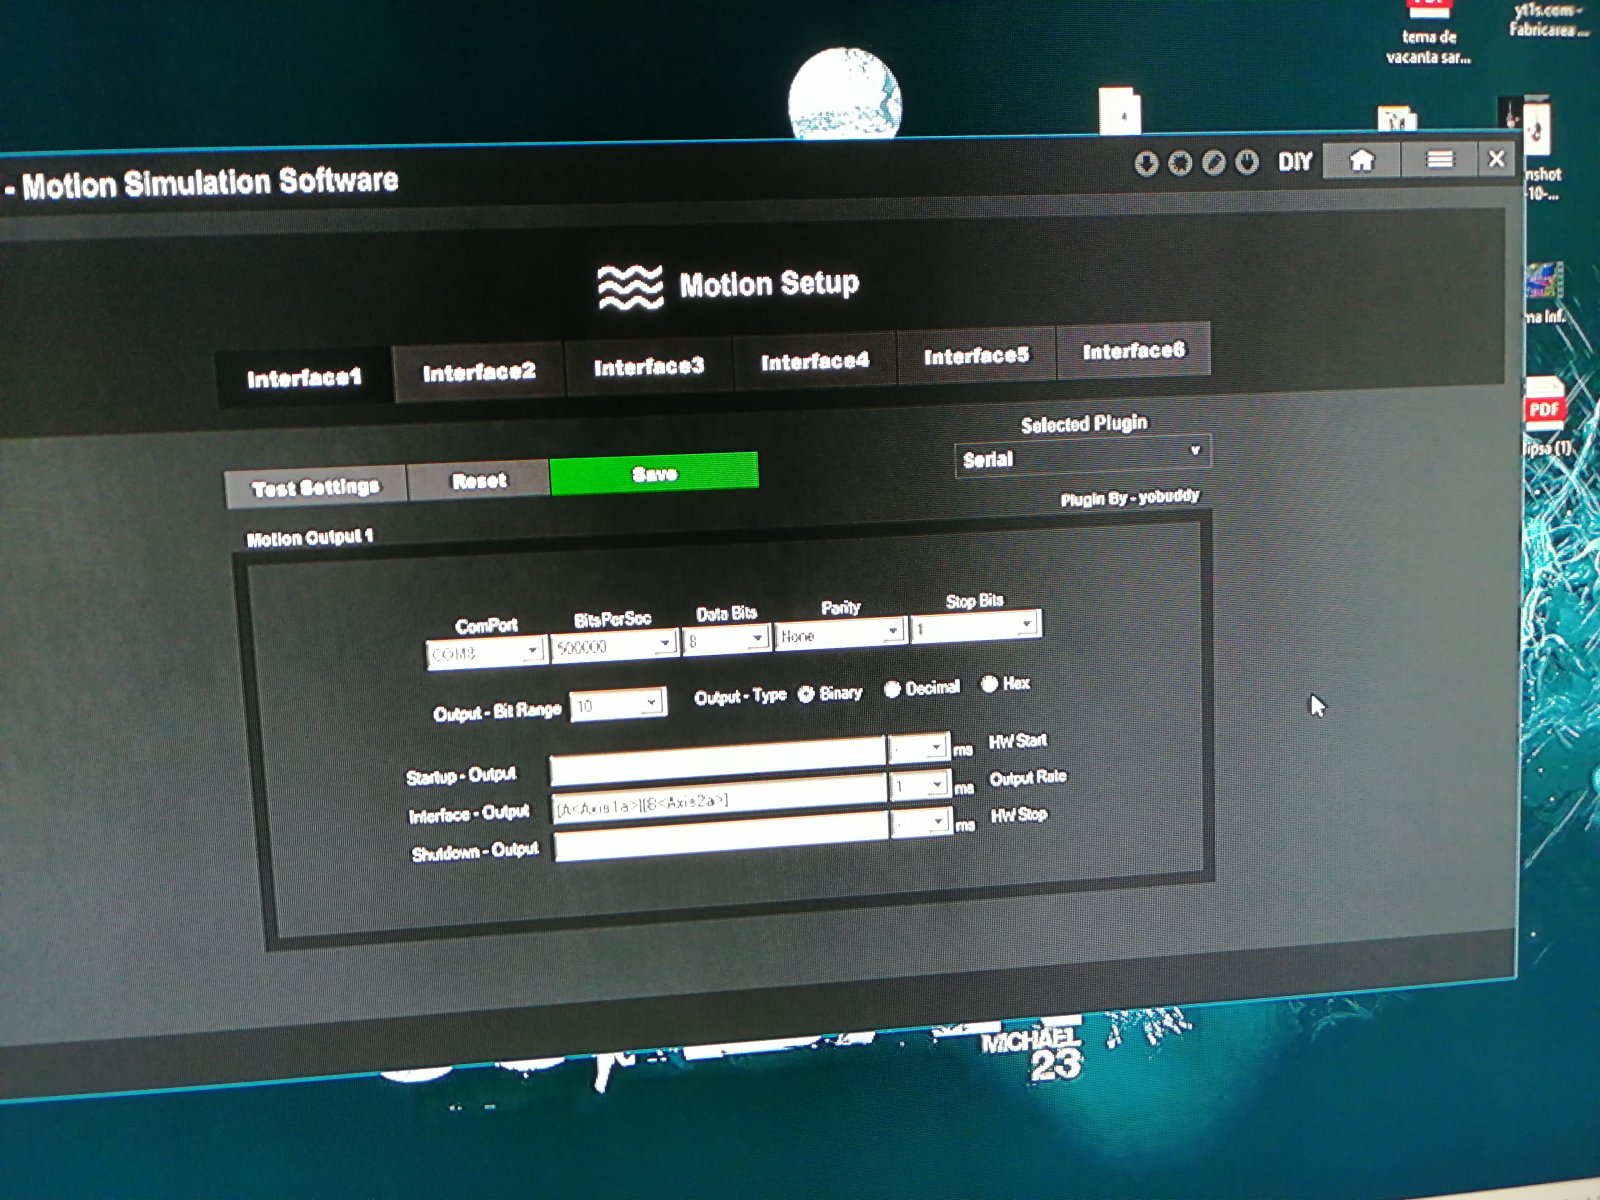Open the Stop Bits dropdown
This screenshot has width=1600, height=1200.
click(975, 627)
